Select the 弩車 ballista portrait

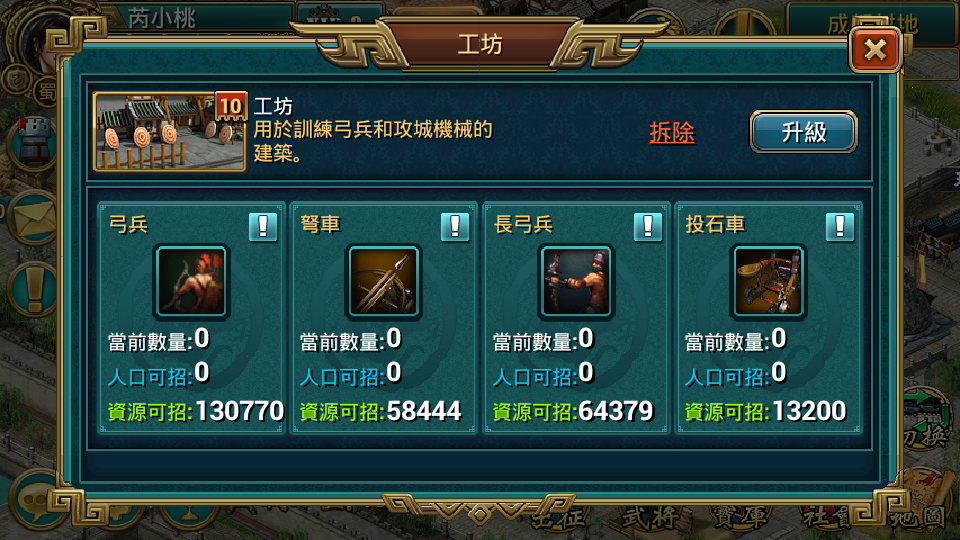pos(384,282)
